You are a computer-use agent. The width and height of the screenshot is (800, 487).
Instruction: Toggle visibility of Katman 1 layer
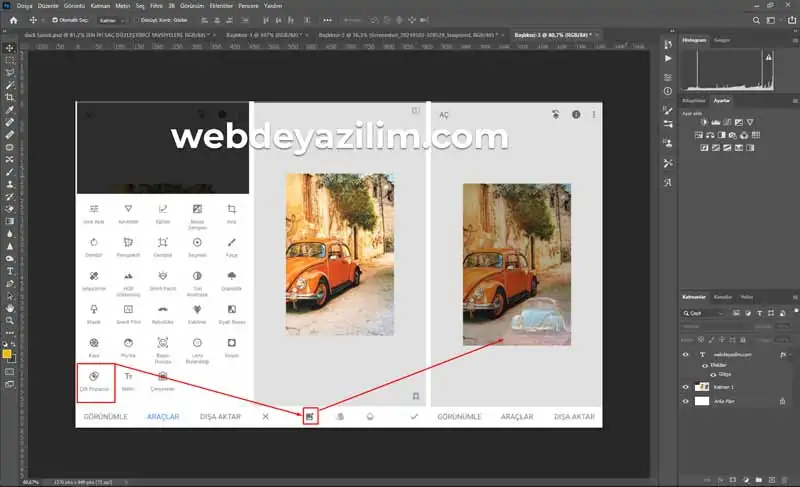click(x=685, y=387)
